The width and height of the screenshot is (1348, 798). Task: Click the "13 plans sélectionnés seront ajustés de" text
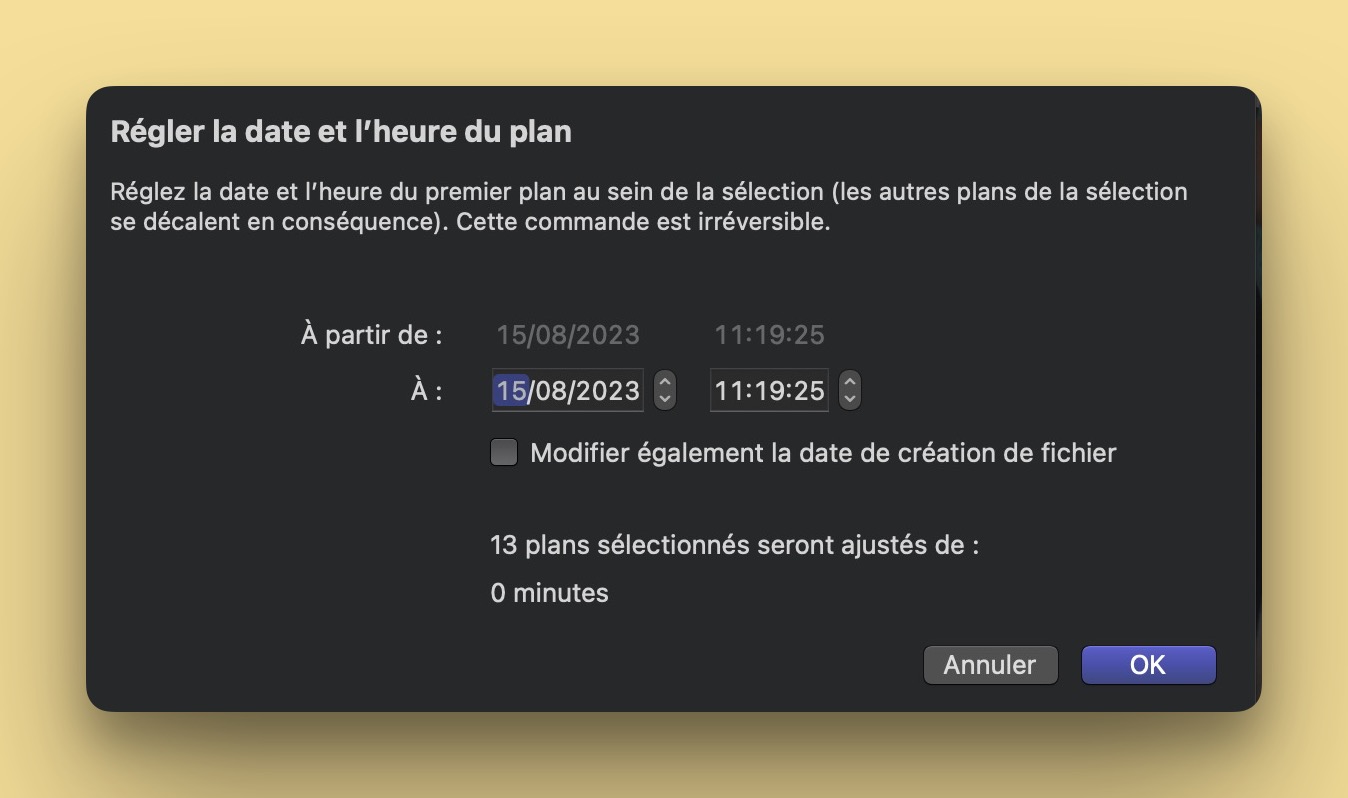click(734, 545)
